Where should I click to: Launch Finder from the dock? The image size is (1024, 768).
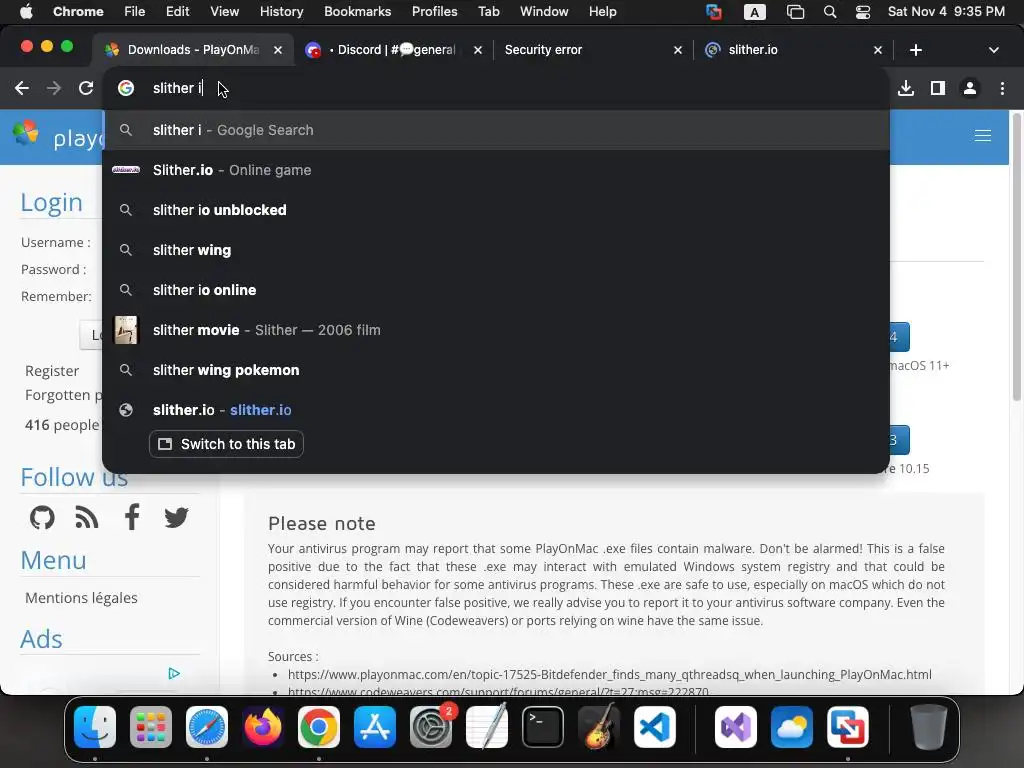coord(95,727)
